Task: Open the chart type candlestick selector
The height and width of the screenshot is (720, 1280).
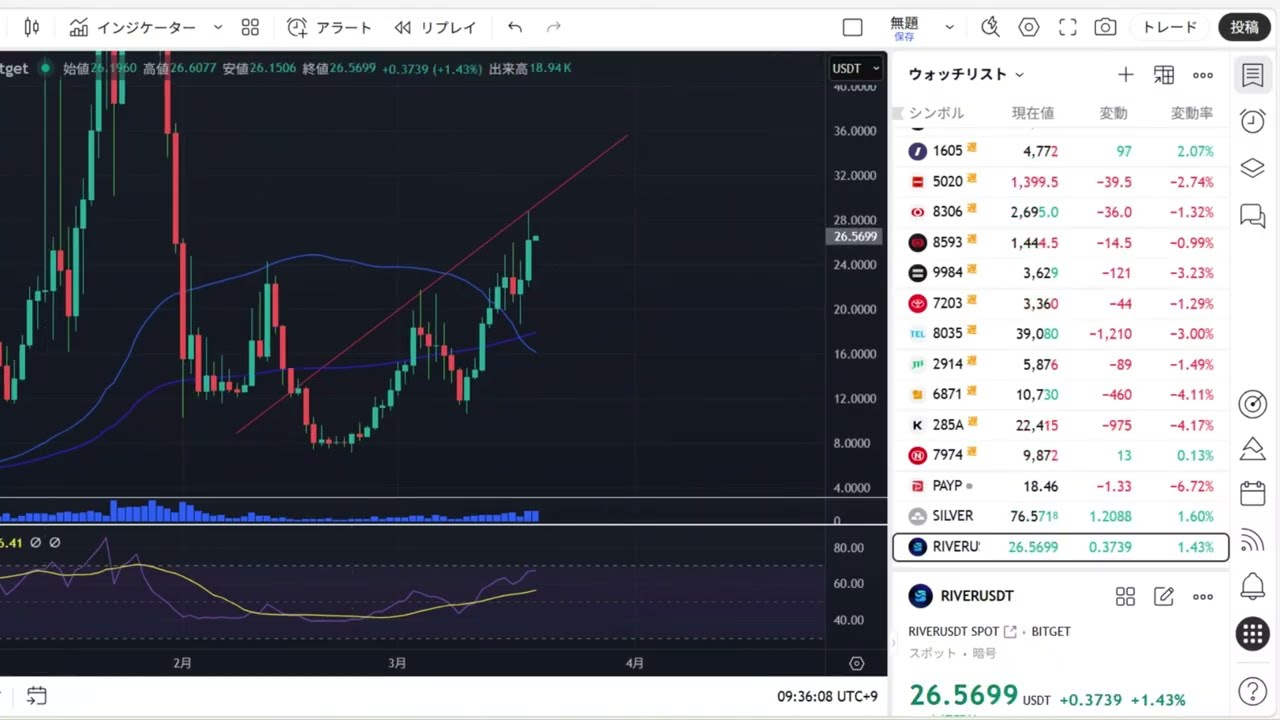Action: click(32, 27)
